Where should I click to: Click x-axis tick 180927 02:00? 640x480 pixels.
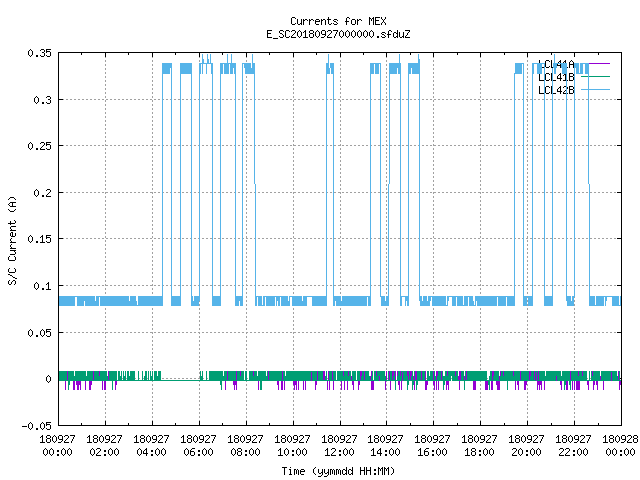click(104, 446)
